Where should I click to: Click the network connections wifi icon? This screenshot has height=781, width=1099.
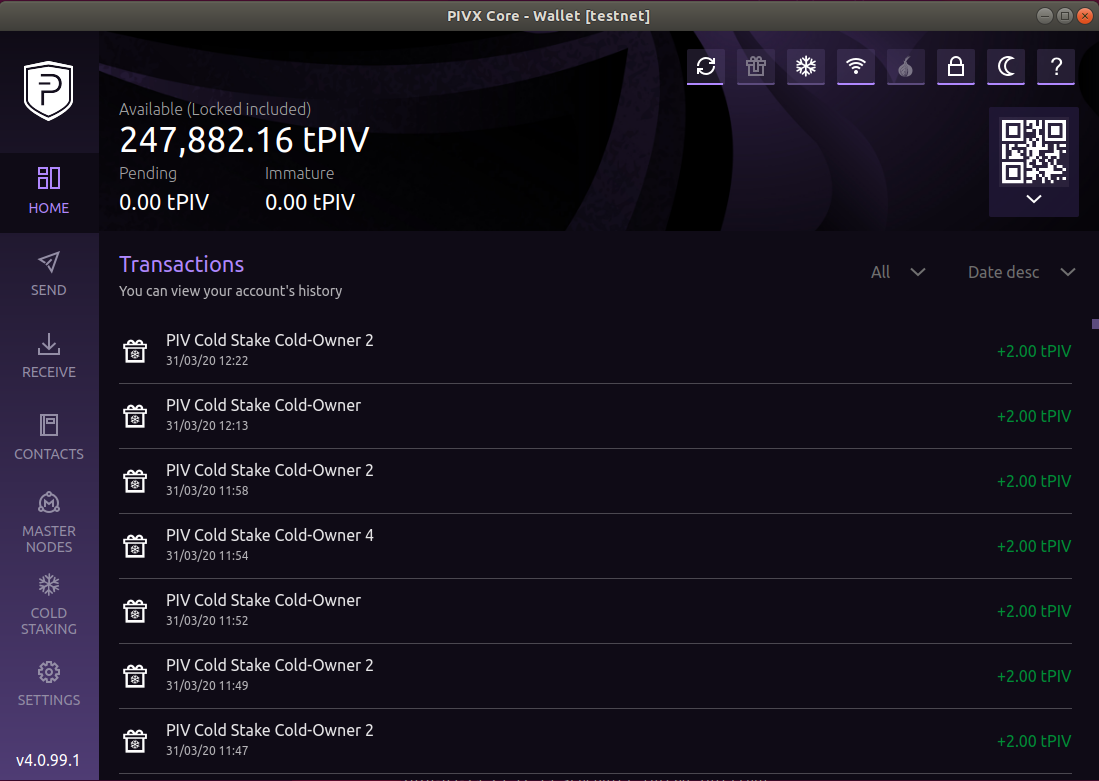(856, 67)
